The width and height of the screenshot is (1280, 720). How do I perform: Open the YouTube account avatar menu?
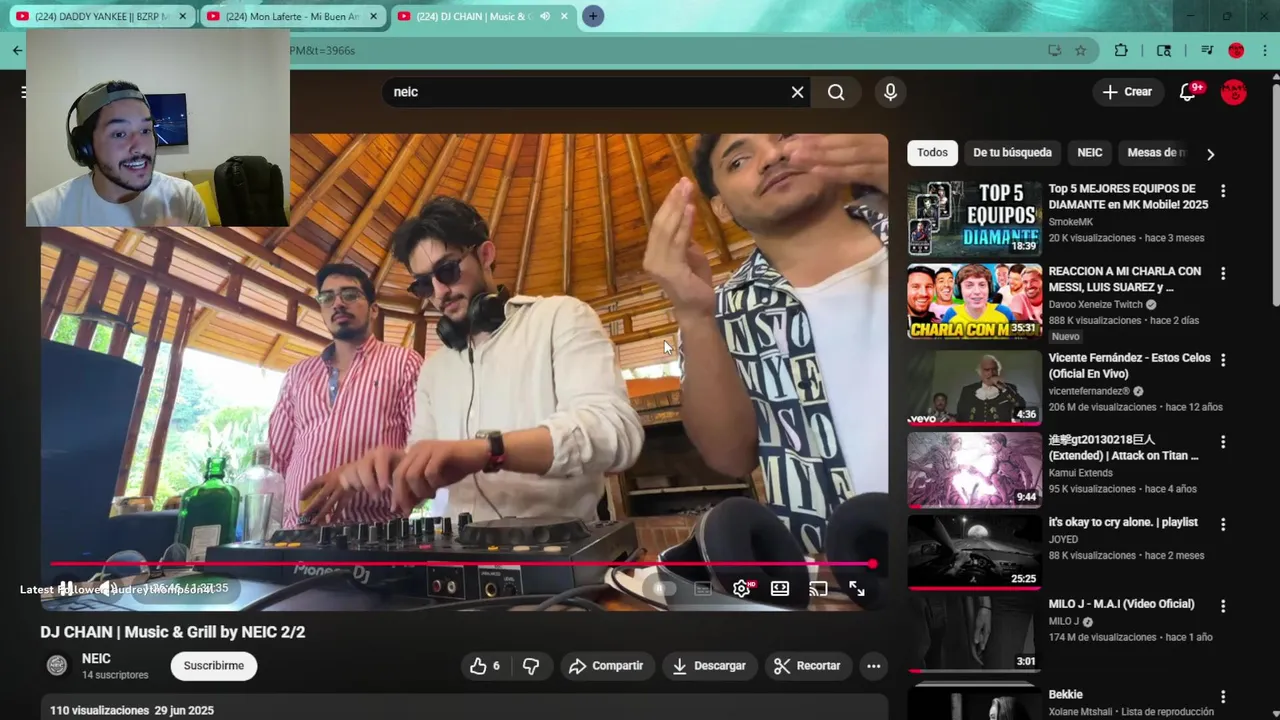(x=1234, y=92)
